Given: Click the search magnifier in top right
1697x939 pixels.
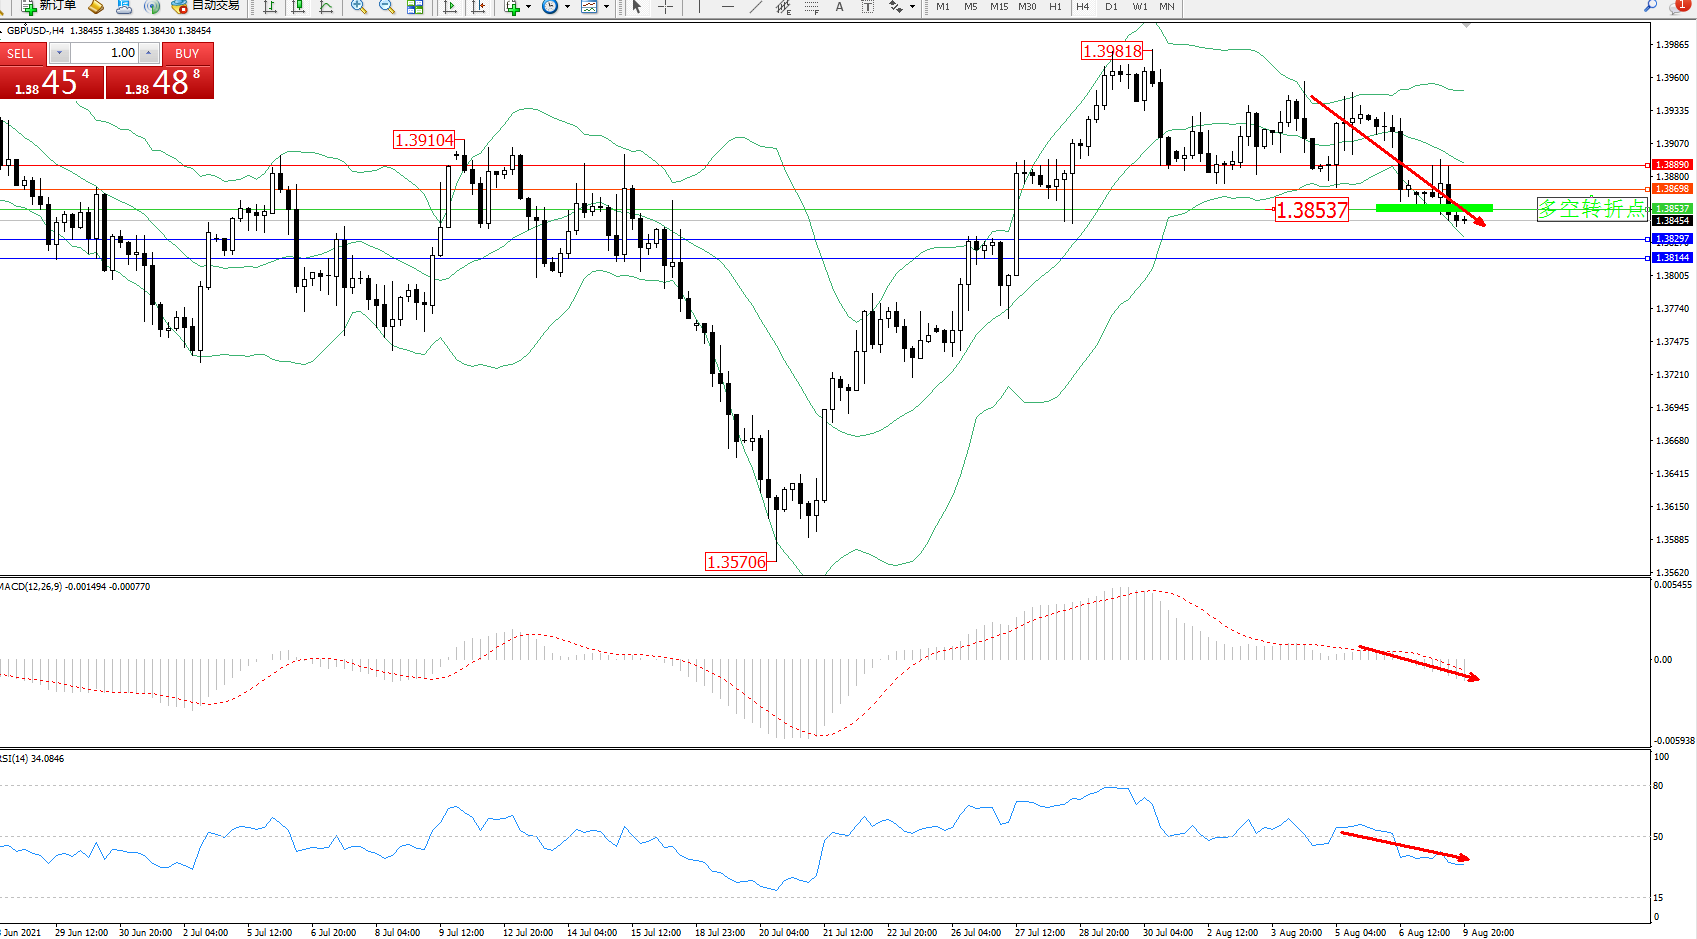Looking at the screenshot, I should 1650,6.
